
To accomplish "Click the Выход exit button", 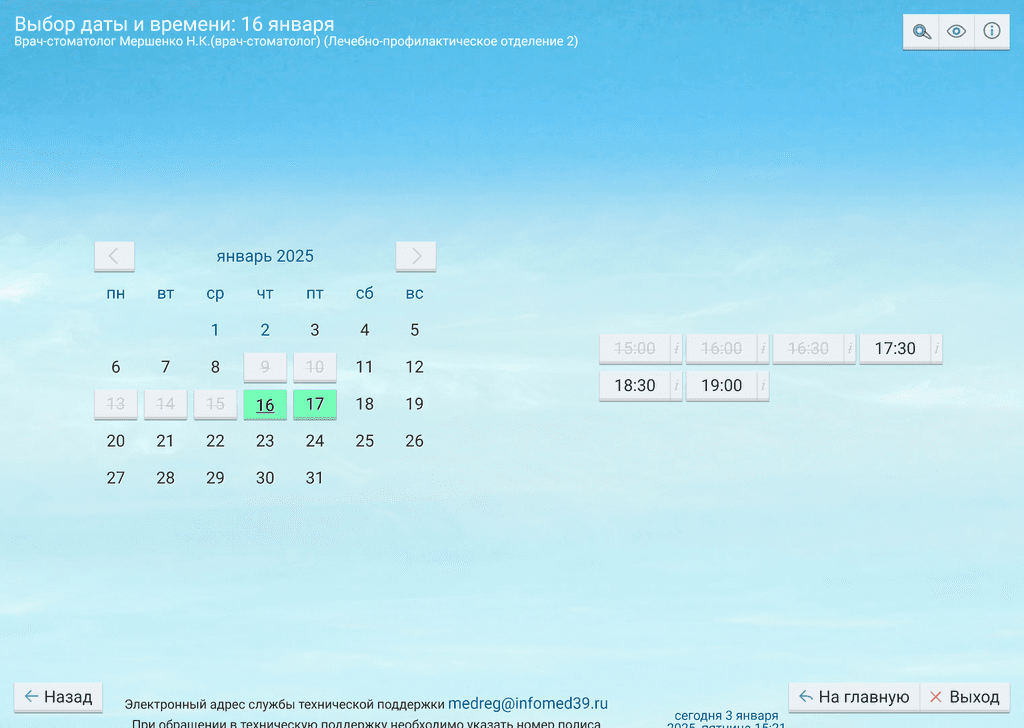I will 965,697.
